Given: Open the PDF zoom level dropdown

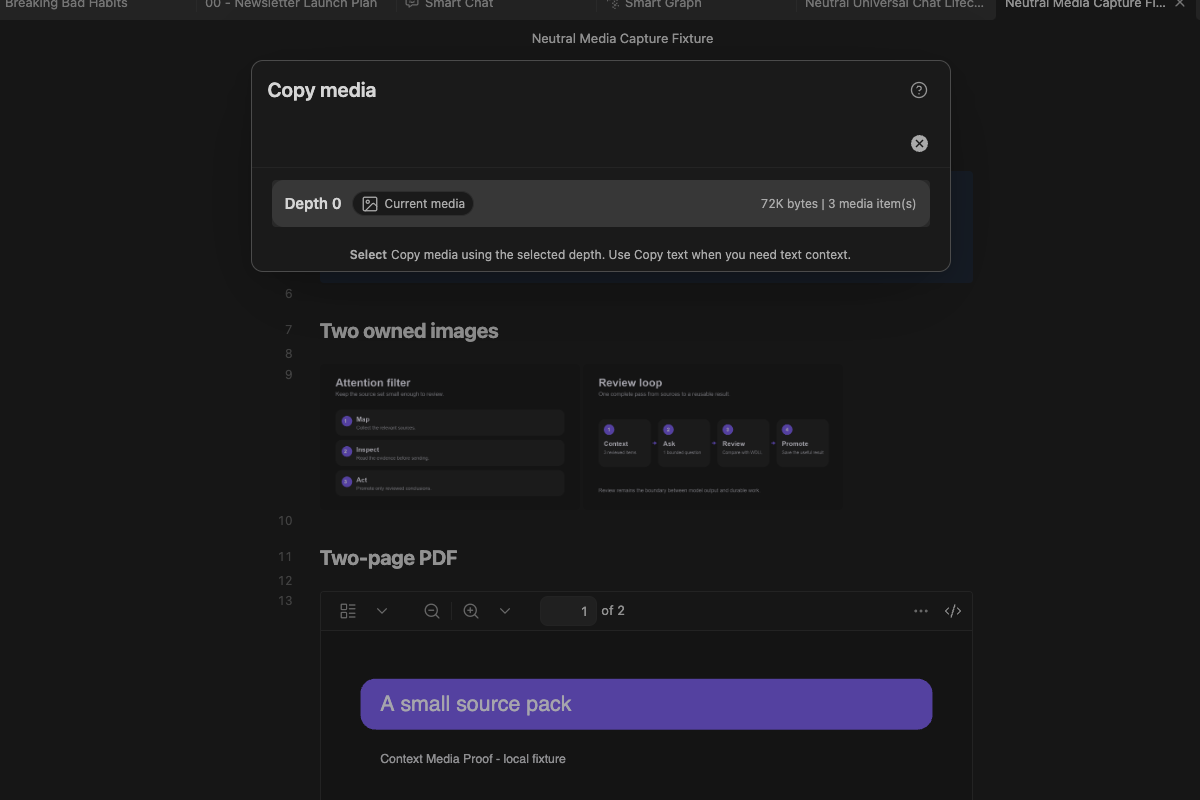Looking at the screenshot, I should [x=505, y=611].
